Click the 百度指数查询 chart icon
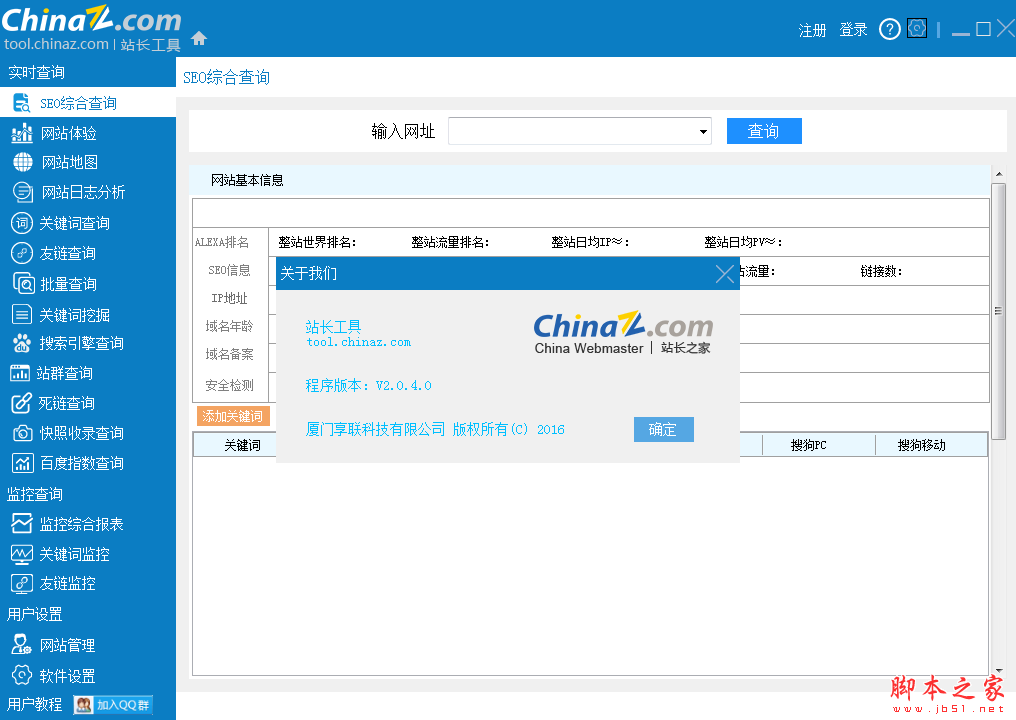 [23, 463]
